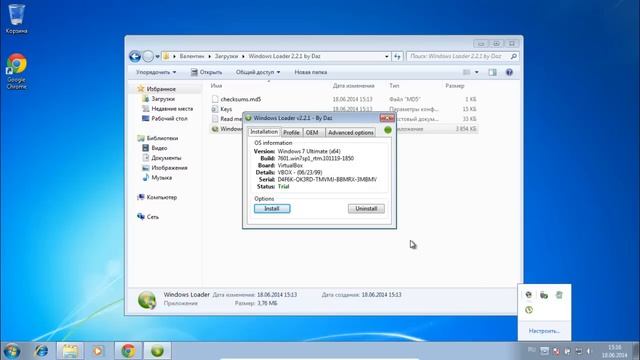Open the Упорядочить menu

(x=156, y=72)
